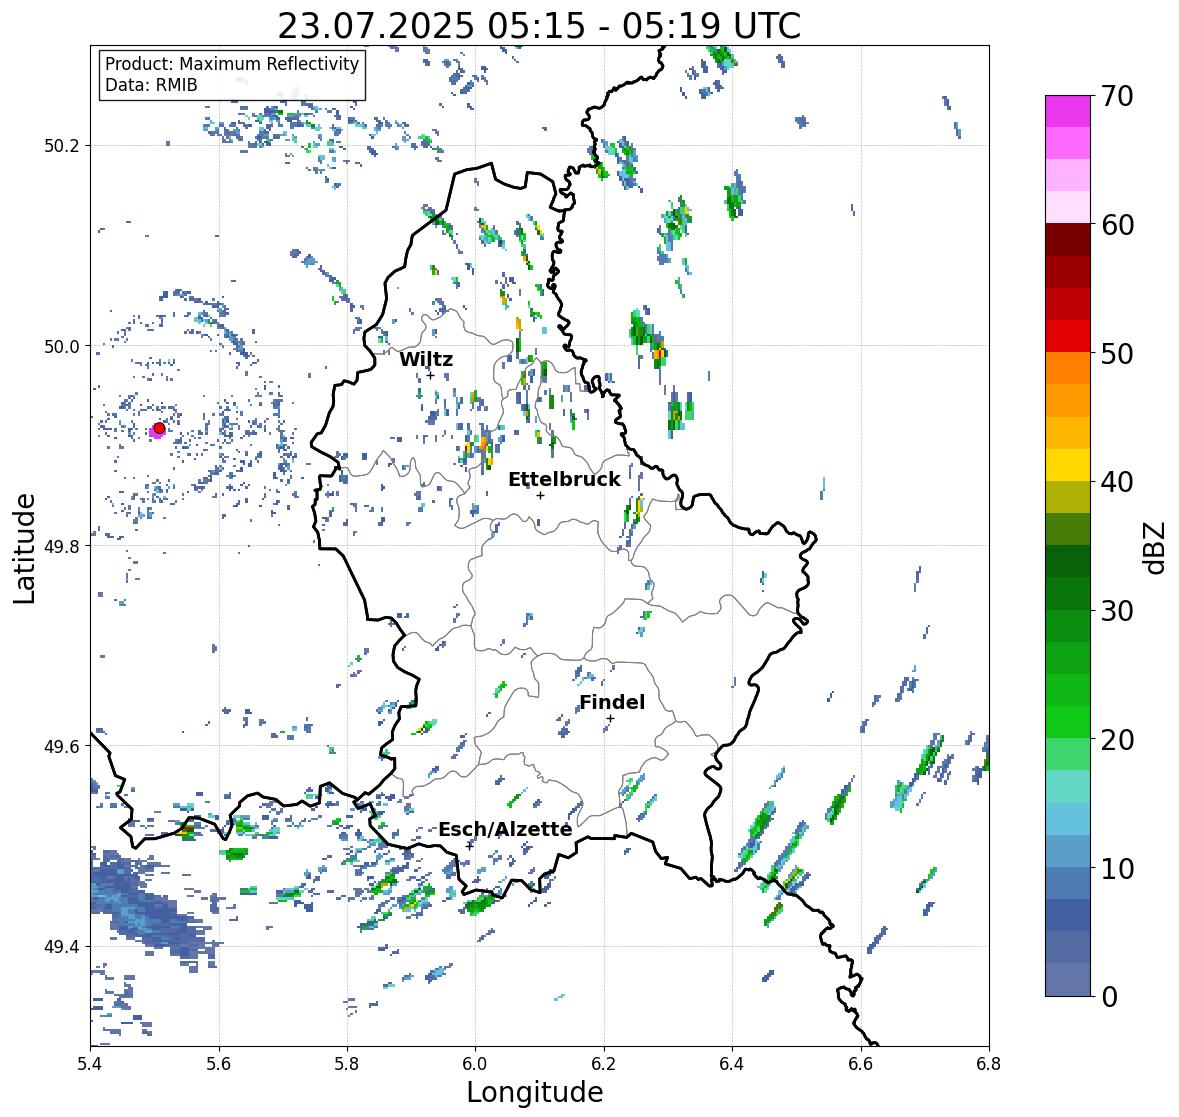
Task: Click the colorbar tick label 50
Action: tap(1117, 353)
